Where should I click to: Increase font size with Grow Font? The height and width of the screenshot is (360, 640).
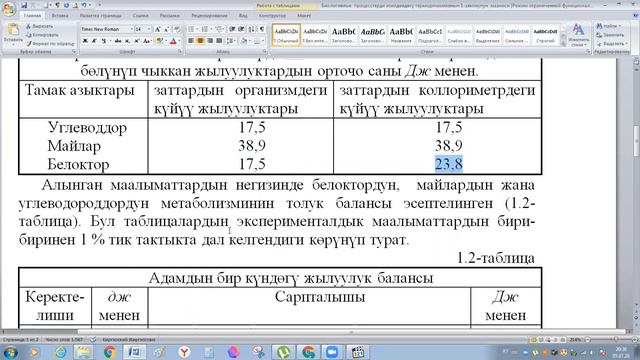coord(157,29)
